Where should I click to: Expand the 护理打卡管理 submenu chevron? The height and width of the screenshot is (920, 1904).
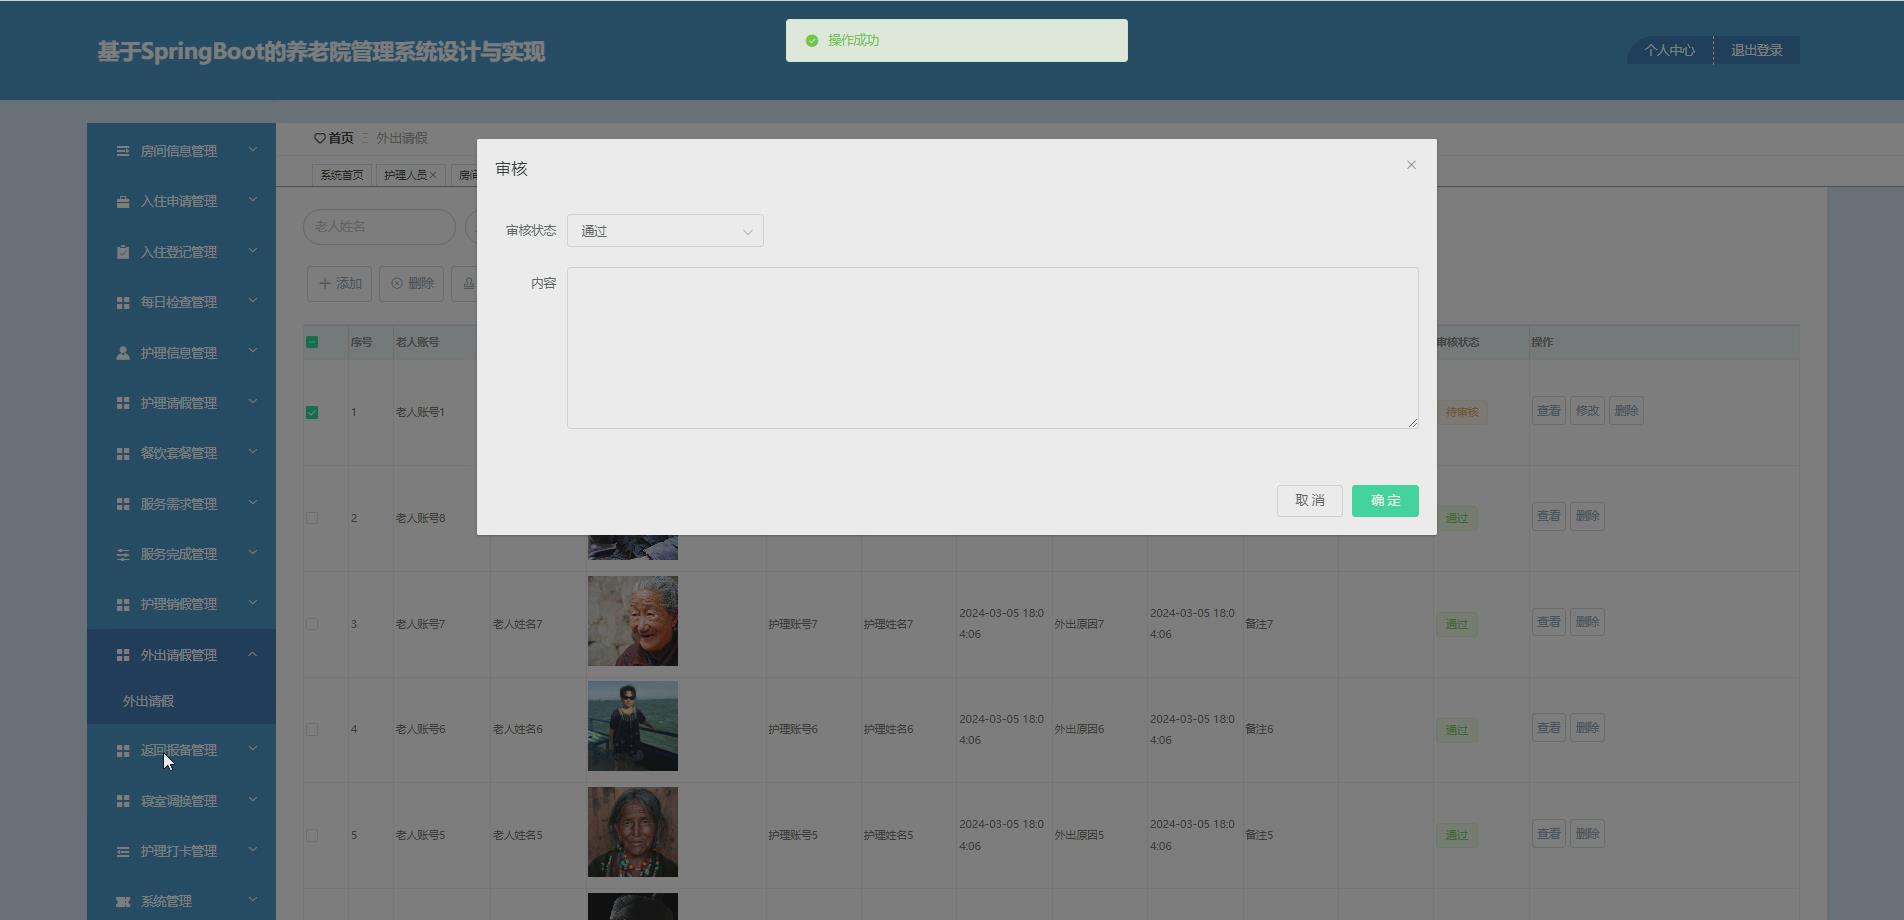pyautogui.click(x=253, y=850)
